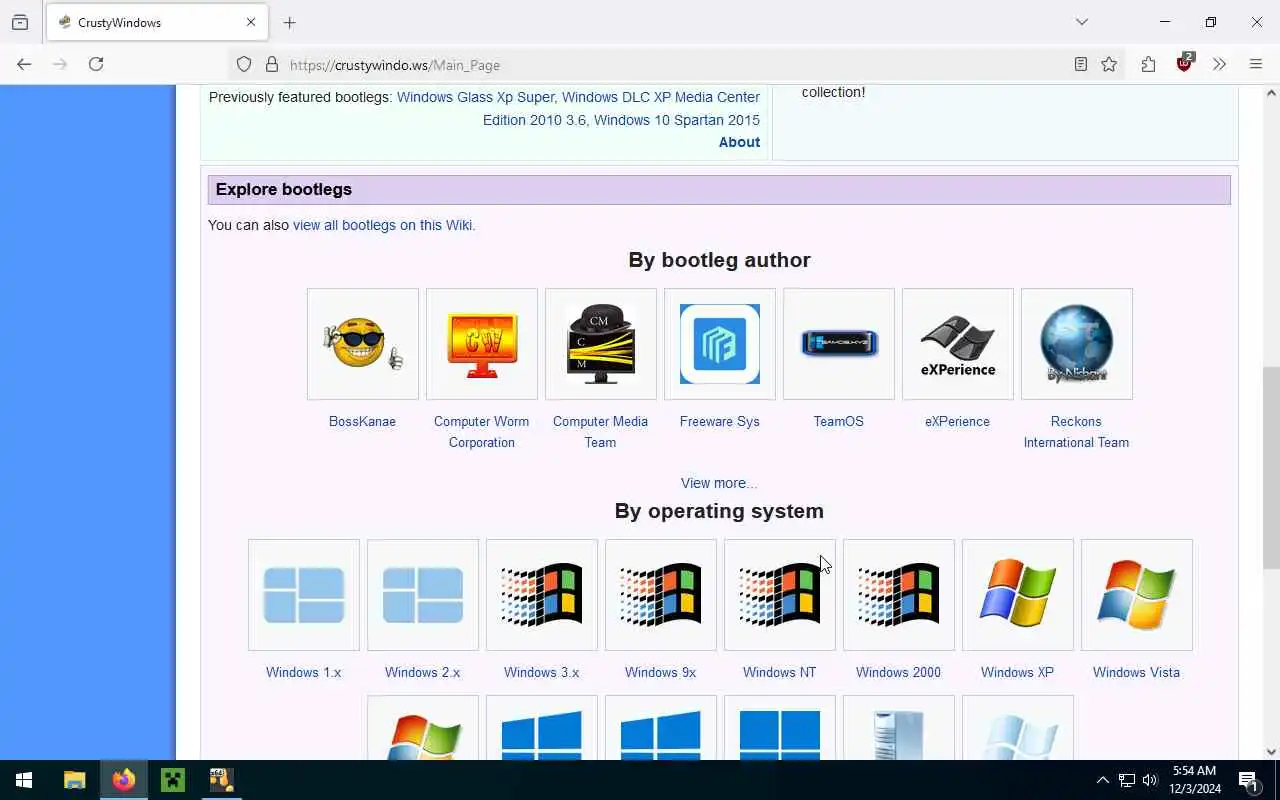The height and width of the screenshot is (800, 1280).
Task: Open the Firefox application hamburger menu
Action: (1256, 64)
